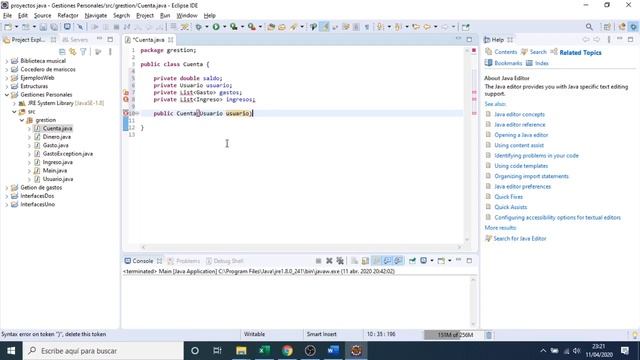Open the Quick Fixes help link
The image size is (640, 360).
point(508,197)
